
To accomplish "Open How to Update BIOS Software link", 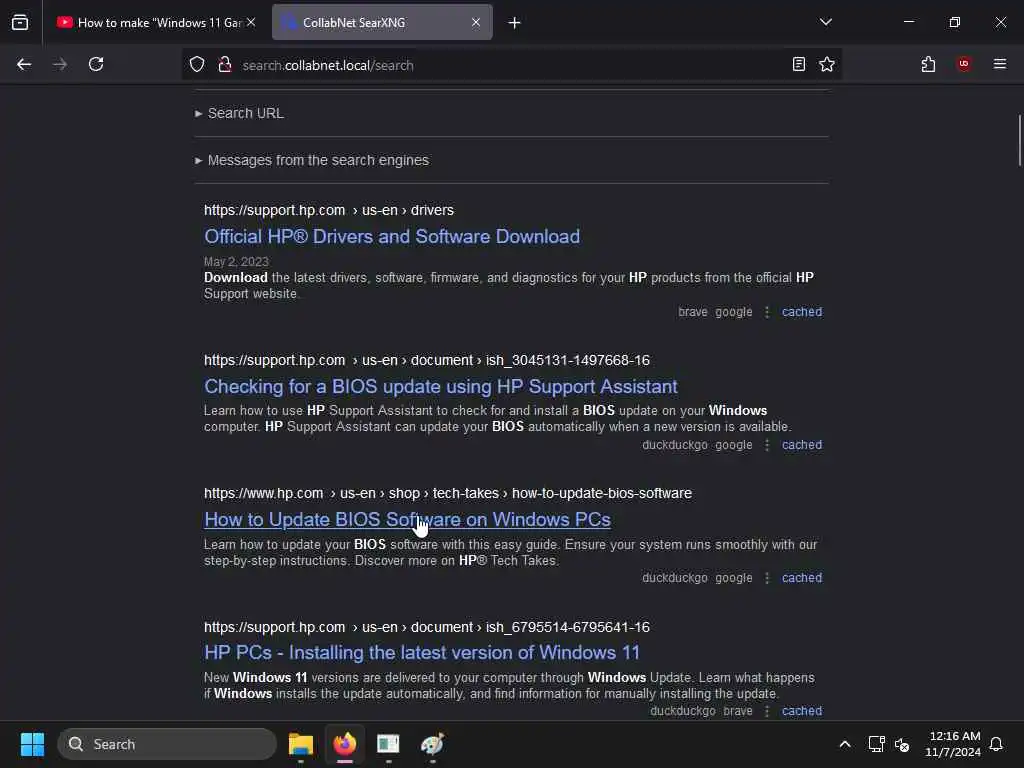I will [x=408, y=520].
